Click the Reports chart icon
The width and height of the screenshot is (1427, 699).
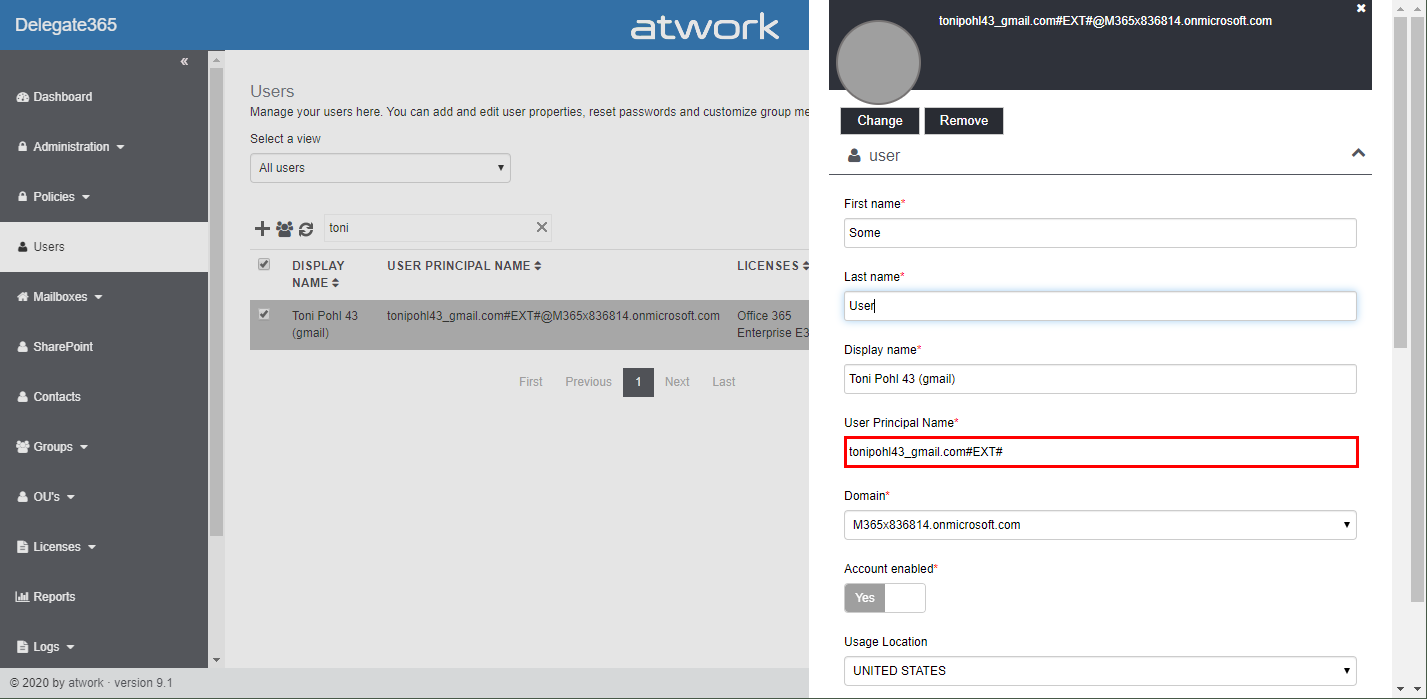click(23, 597)
